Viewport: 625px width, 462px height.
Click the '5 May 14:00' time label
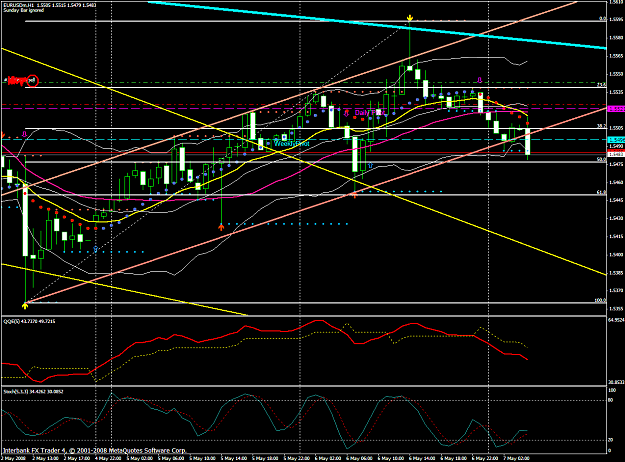pos(234,458)
